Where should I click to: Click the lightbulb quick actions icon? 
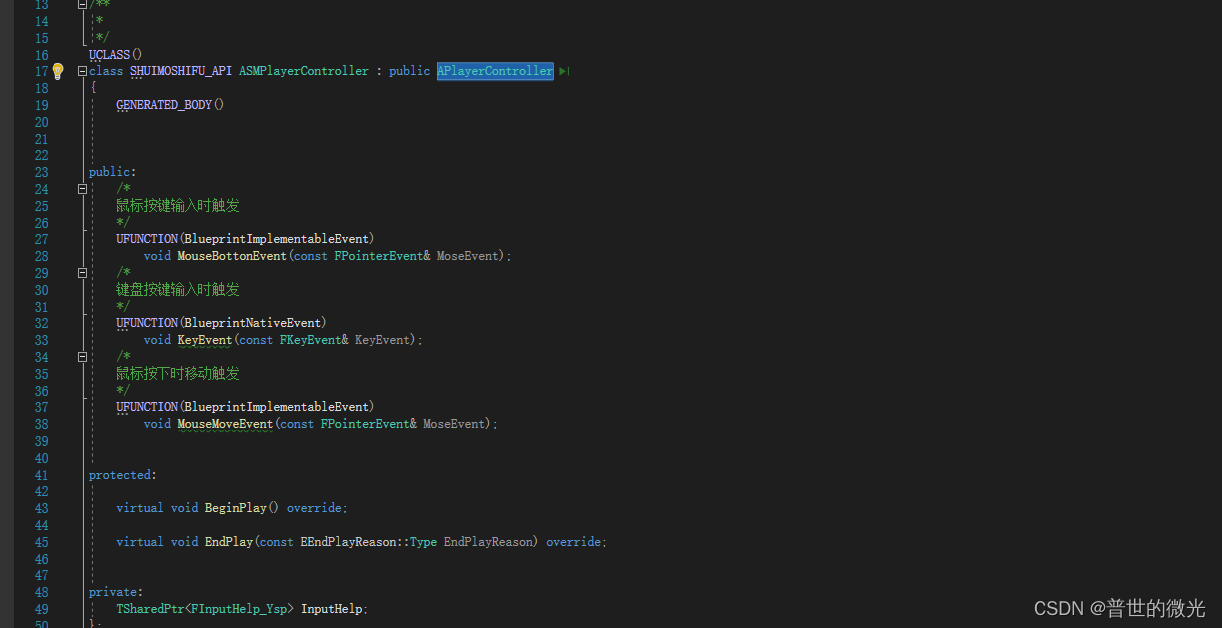57,71
